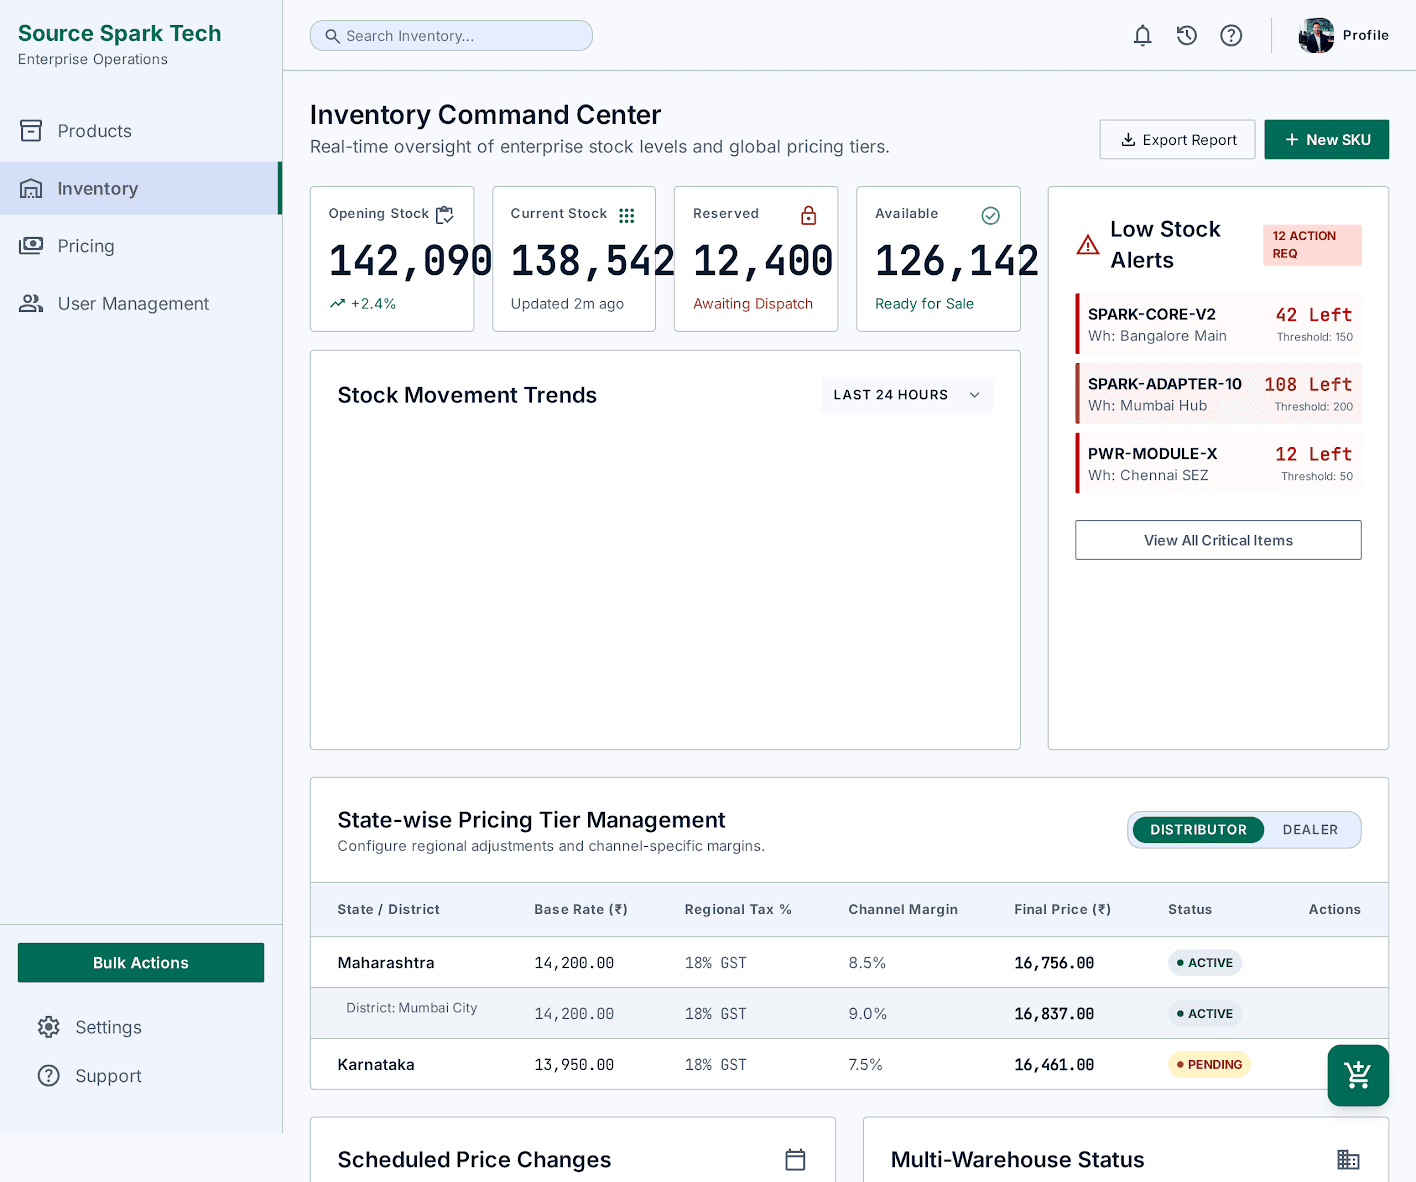The width and height of the screenshot is (1416, 1182).
Task: Click the Settings gear icon
Action: (x=49, y=1027)
